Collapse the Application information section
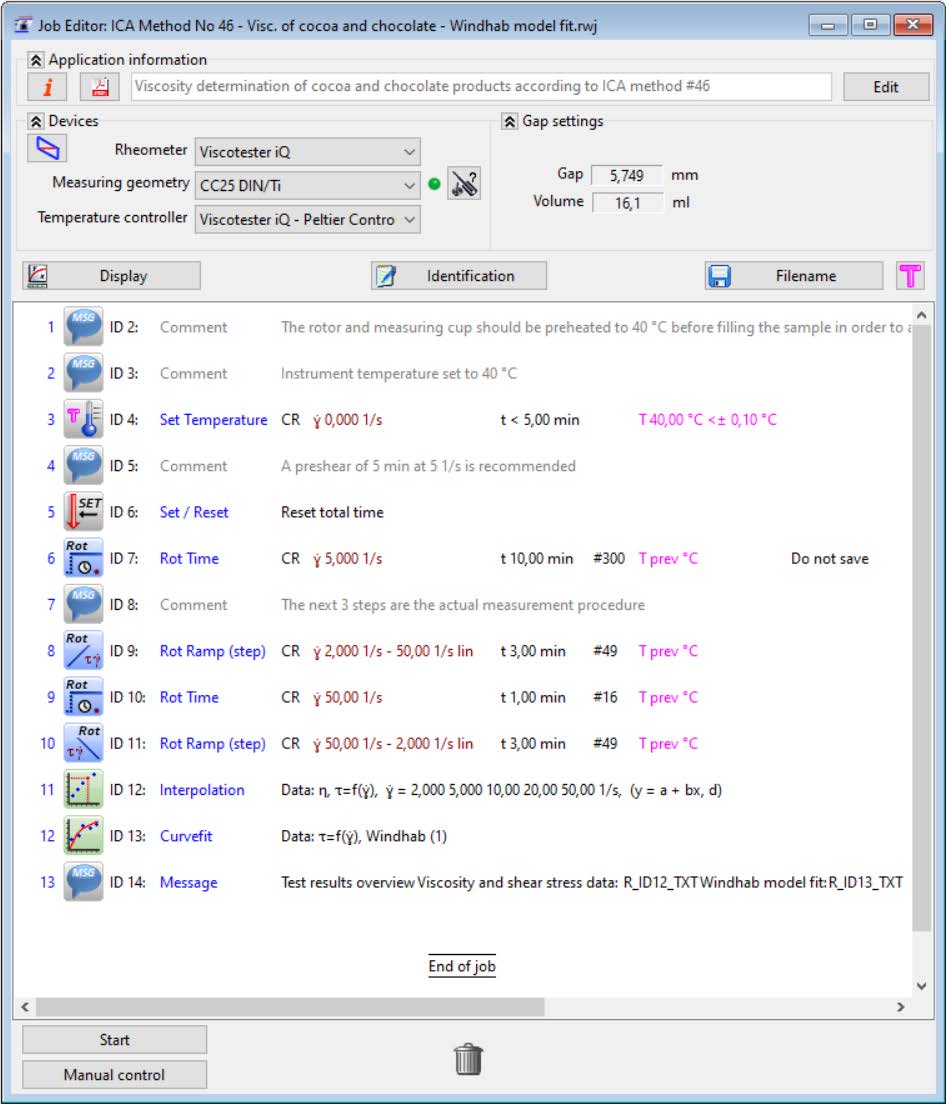 pyautogui.click(x=36, y=60)
